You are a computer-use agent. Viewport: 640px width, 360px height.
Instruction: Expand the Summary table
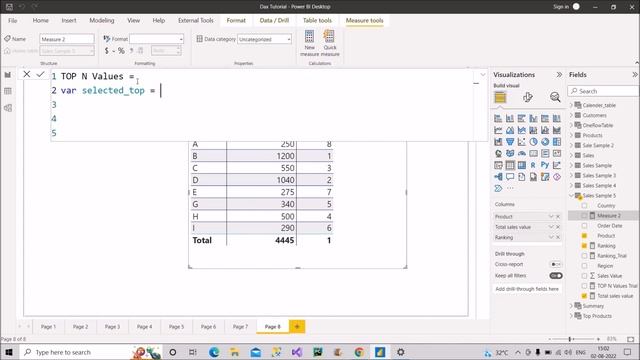click(571, 306)
